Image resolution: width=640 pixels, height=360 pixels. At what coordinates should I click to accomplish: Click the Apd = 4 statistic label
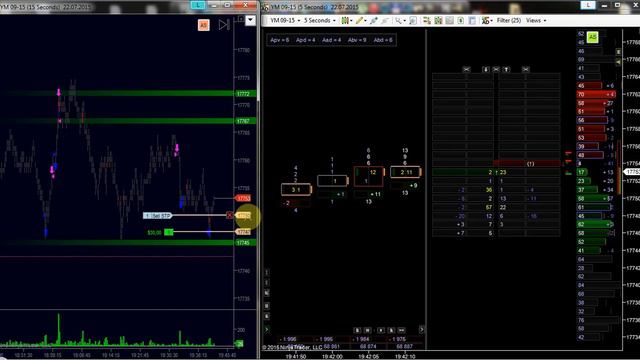point(306,40)
